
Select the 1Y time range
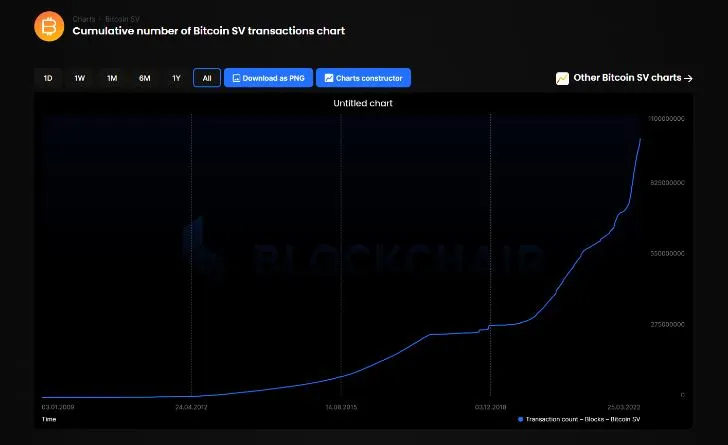coord(176,78)
